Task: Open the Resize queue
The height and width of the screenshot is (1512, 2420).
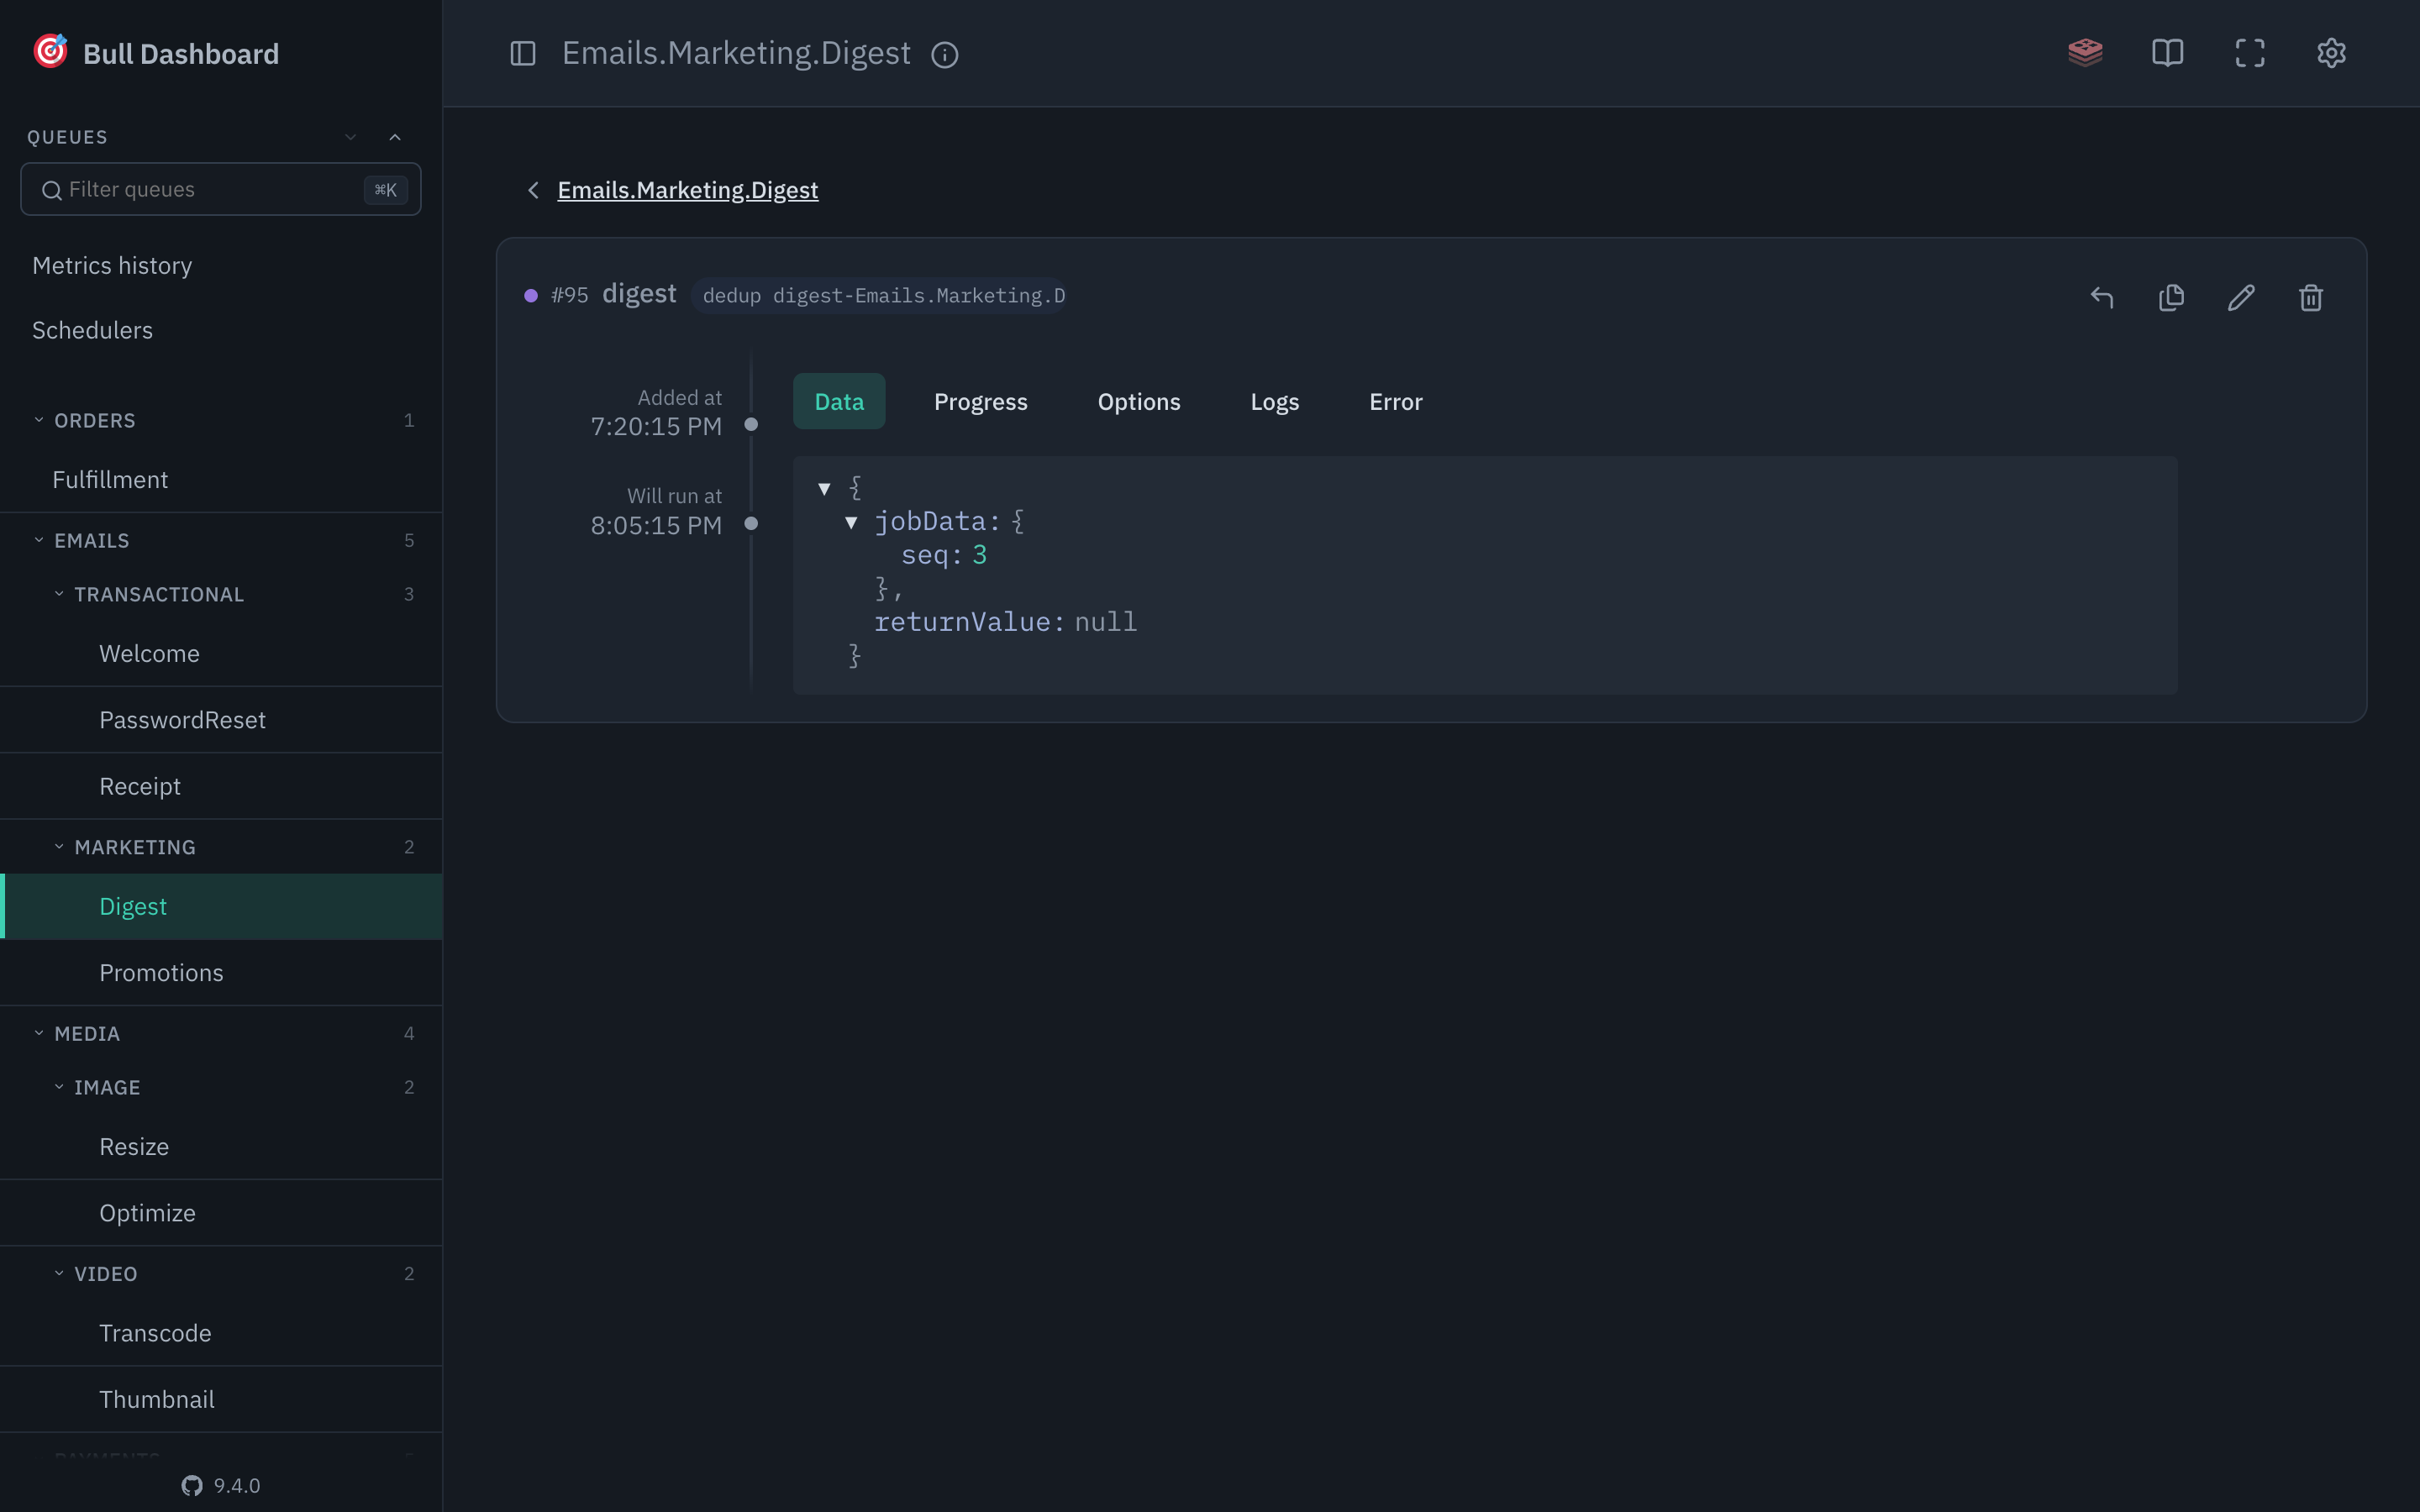Action: tap(221, 1146)
